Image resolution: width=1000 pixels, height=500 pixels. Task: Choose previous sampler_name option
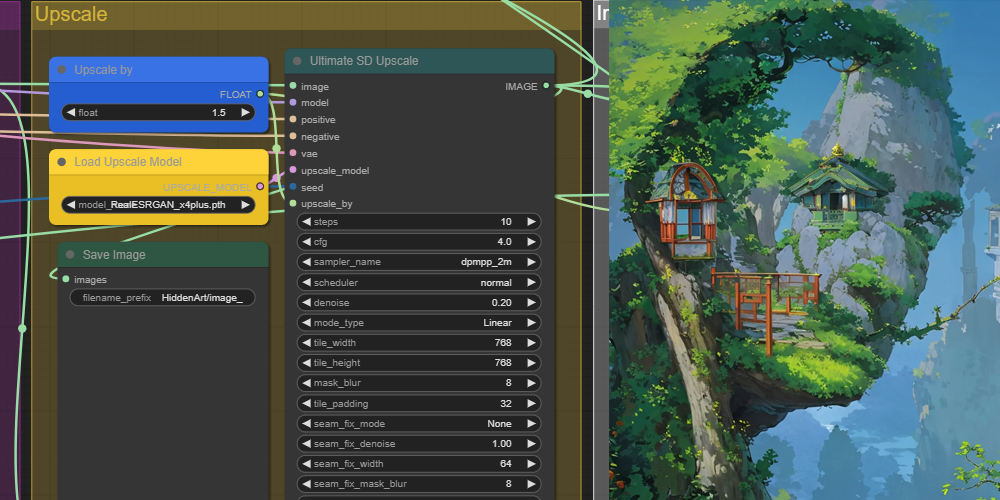[x=307, y=262]
